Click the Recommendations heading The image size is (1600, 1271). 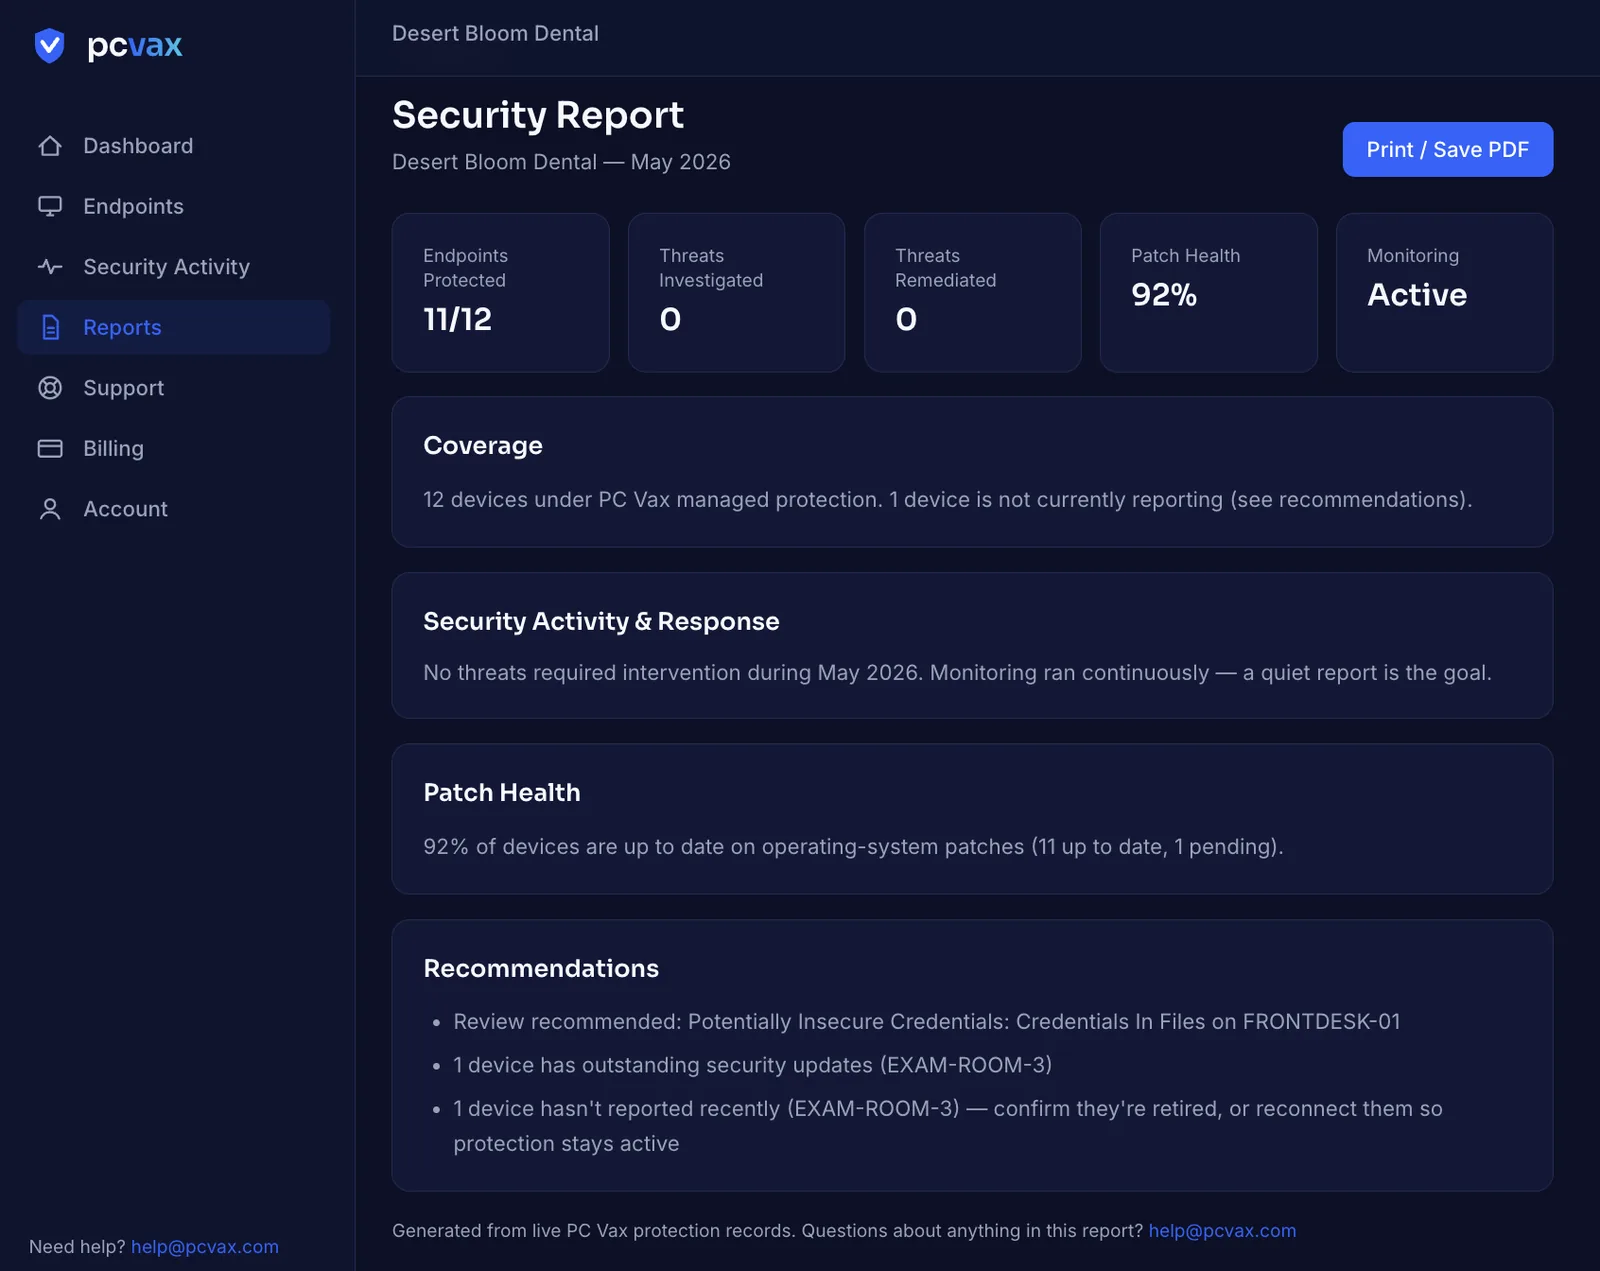541,968
